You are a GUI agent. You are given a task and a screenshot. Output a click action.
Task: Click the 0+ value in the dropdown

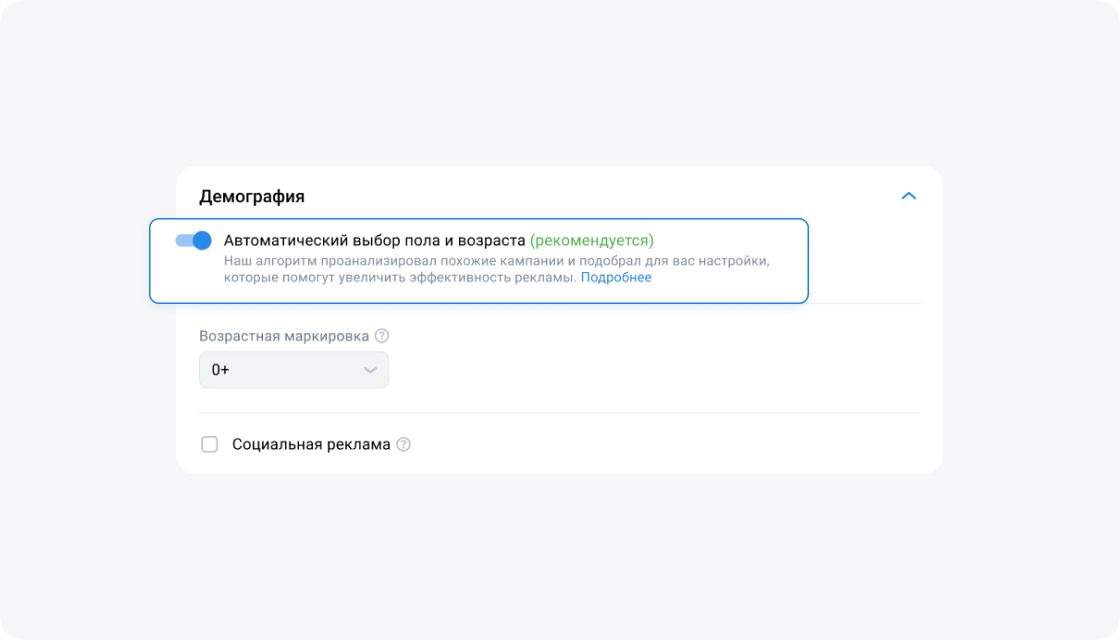coord(220,370)
